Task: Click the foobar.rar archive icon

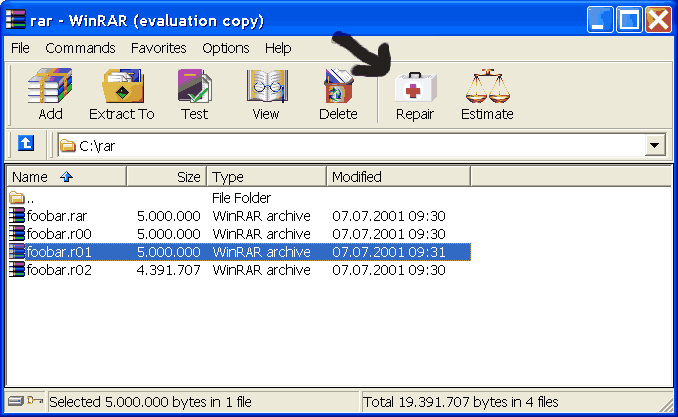Action: point(17,215)
